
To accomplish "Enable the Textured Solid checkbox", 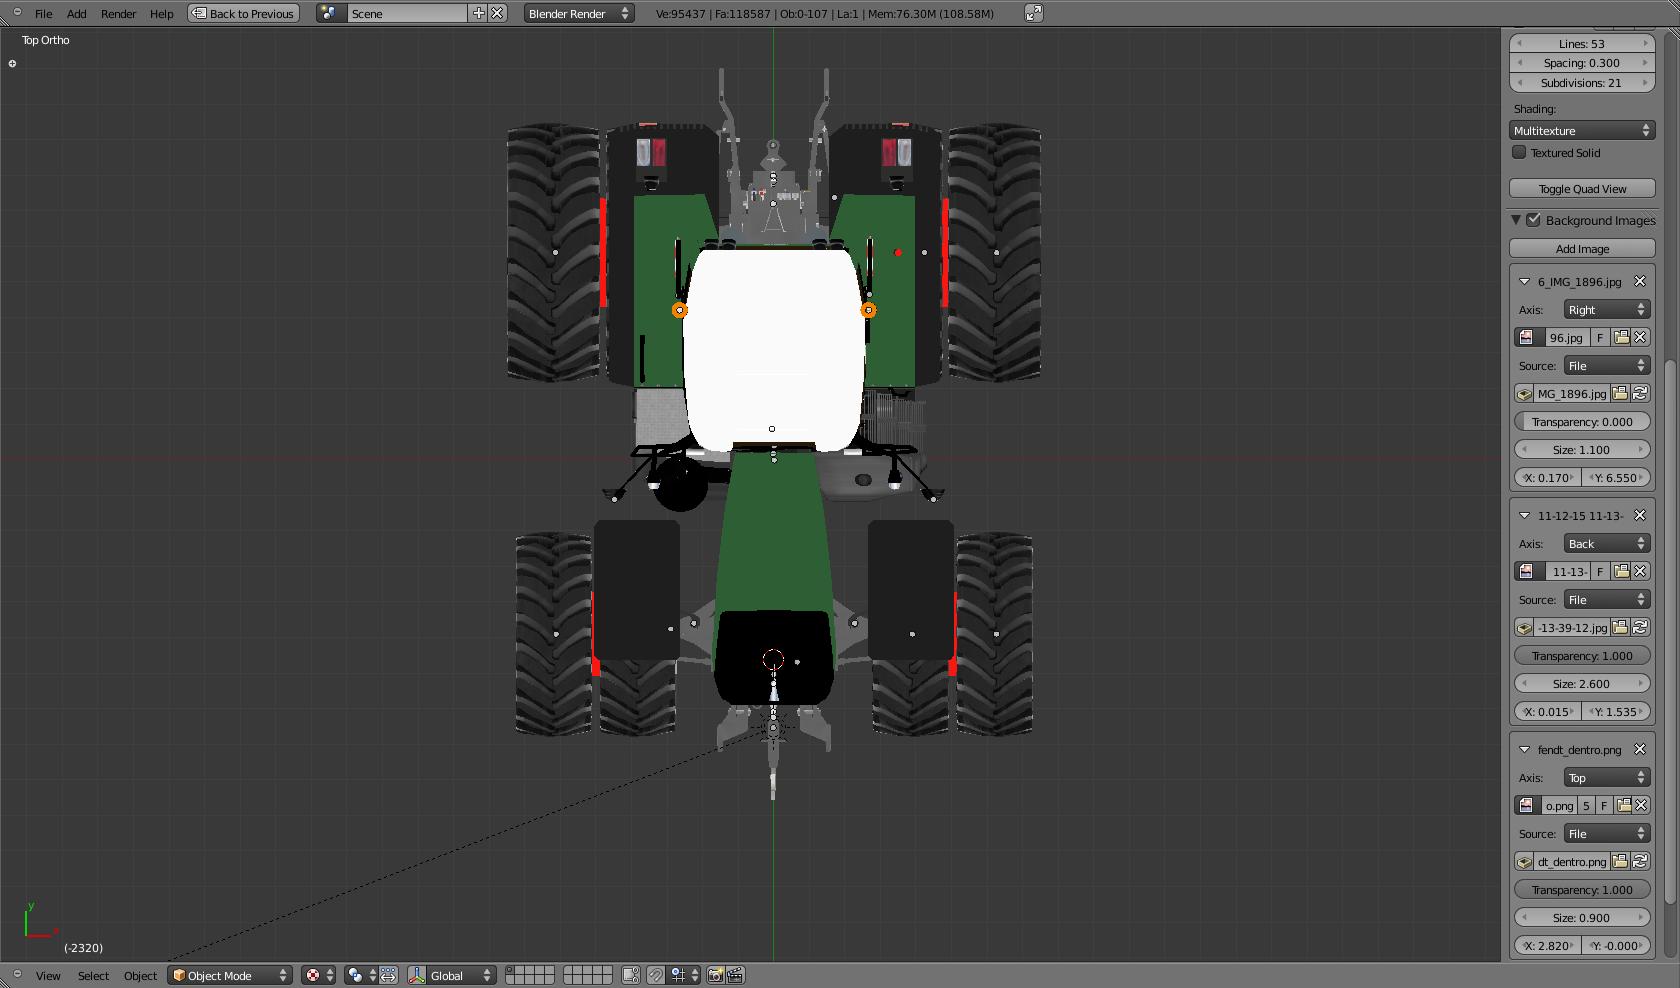I will 1519,152.
